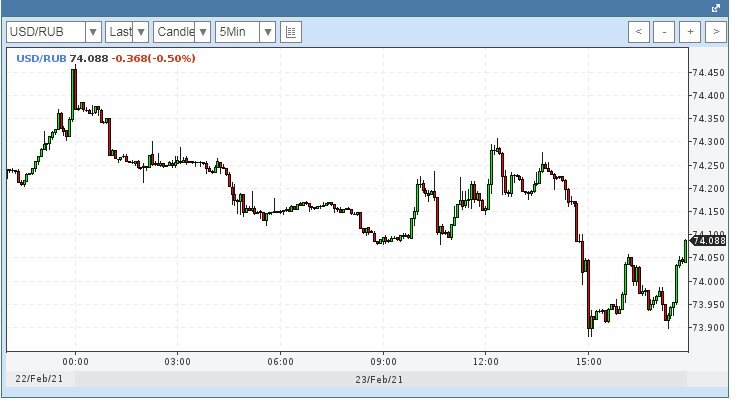
Task: Focus the USD/RUB symbol field
Action: 46,32
